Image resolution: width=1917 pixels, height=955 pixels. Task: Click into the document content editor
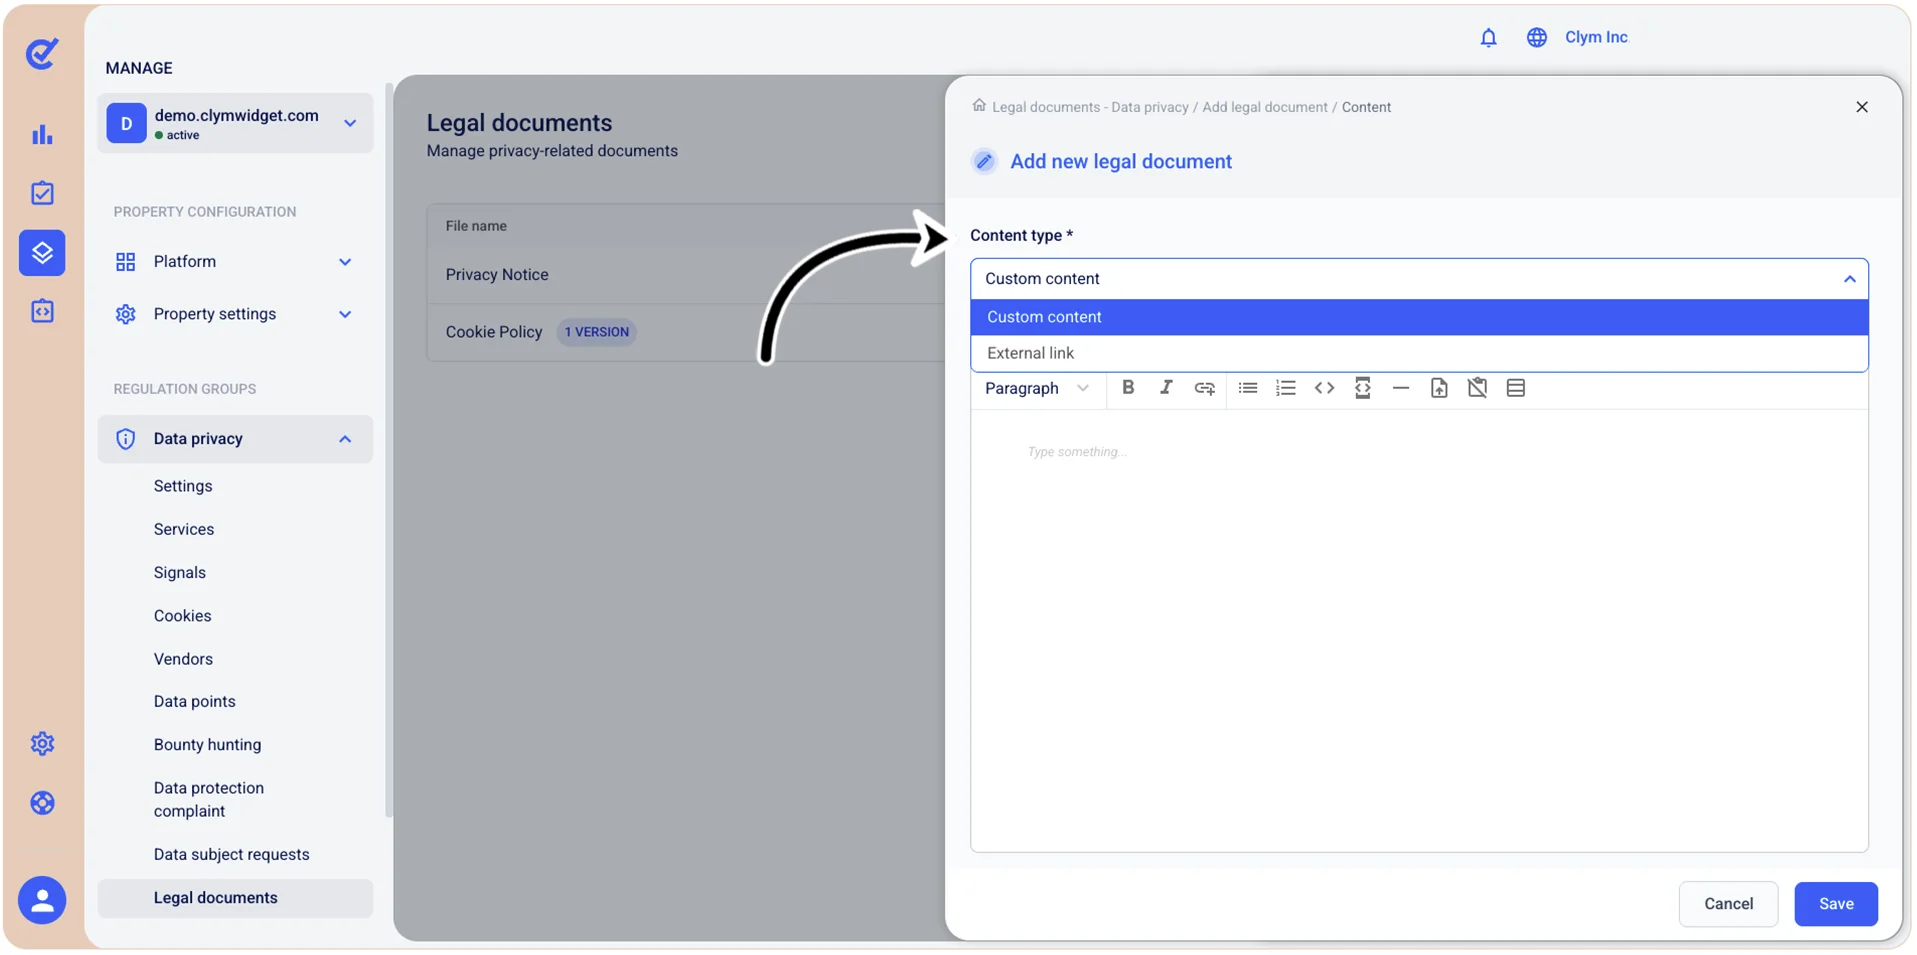tap(1419, 630)
